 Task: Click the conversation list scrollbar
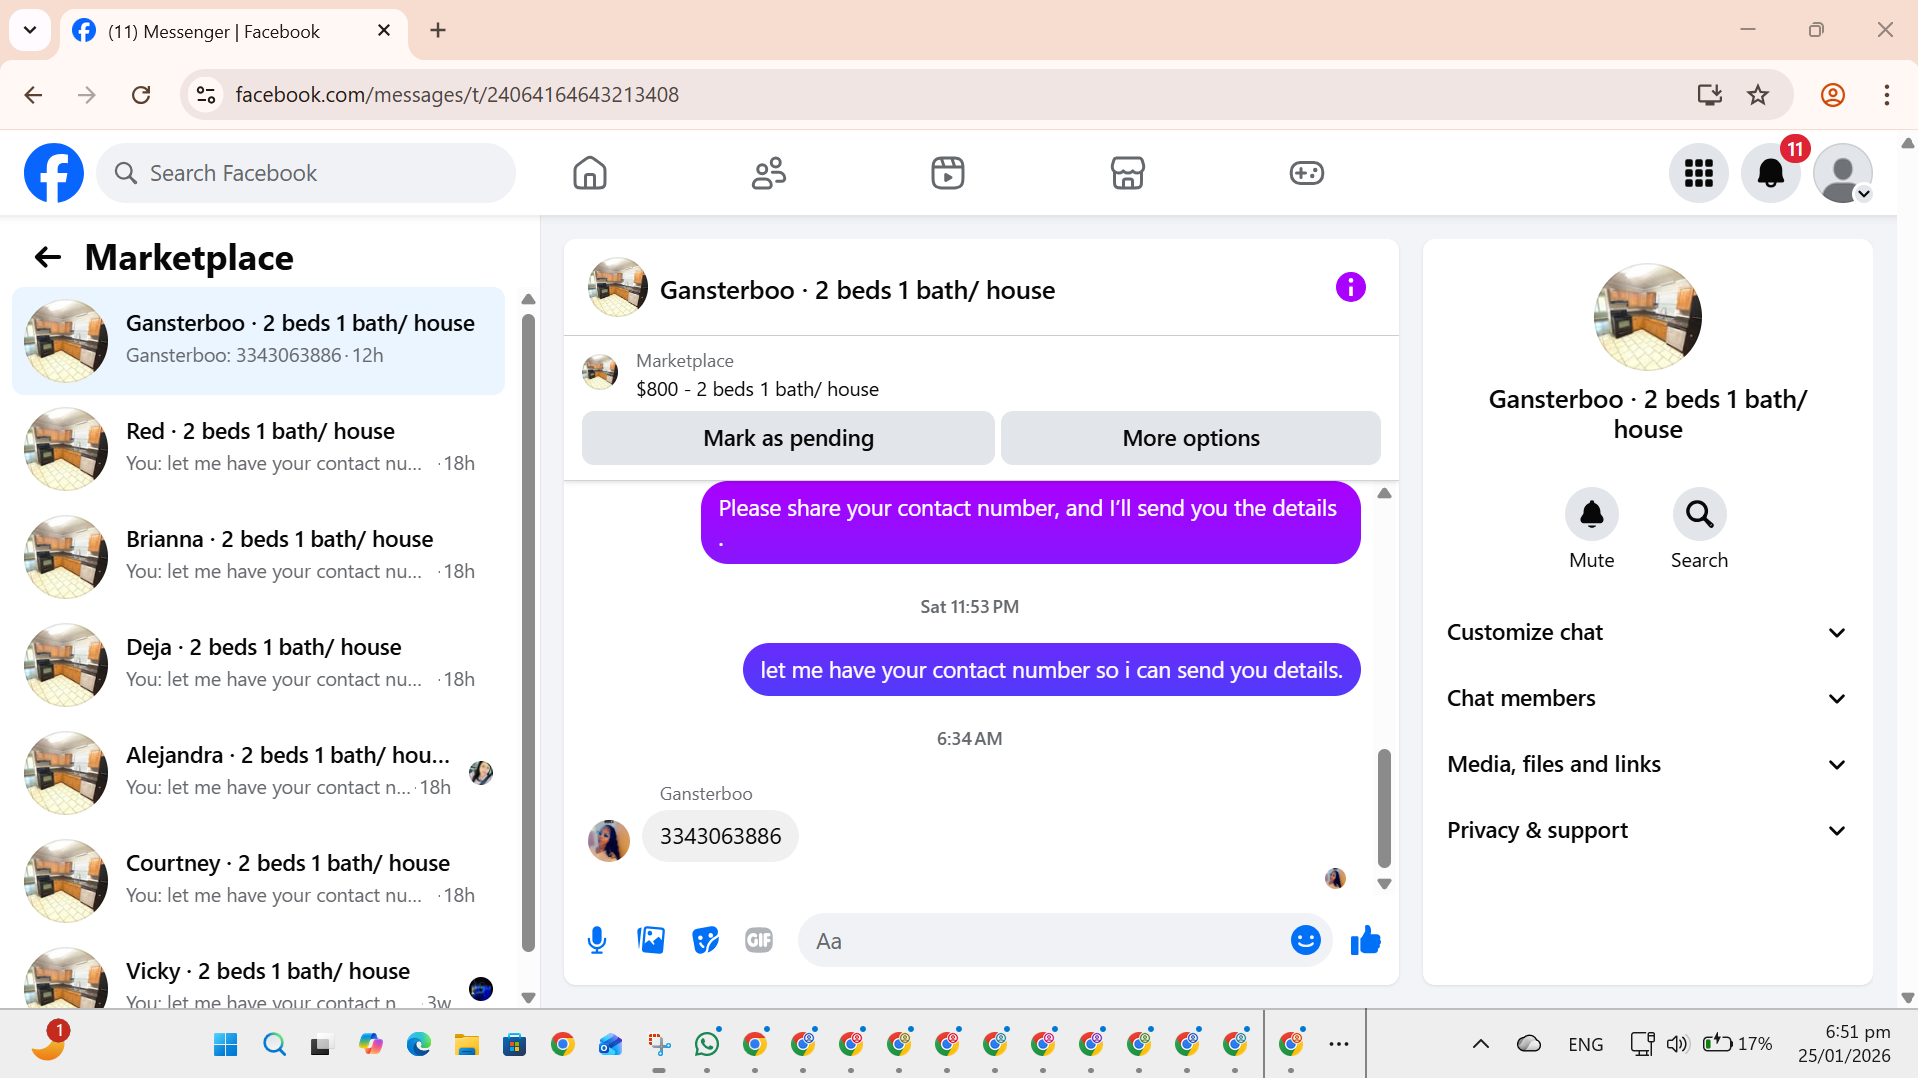tap(528, 632)
